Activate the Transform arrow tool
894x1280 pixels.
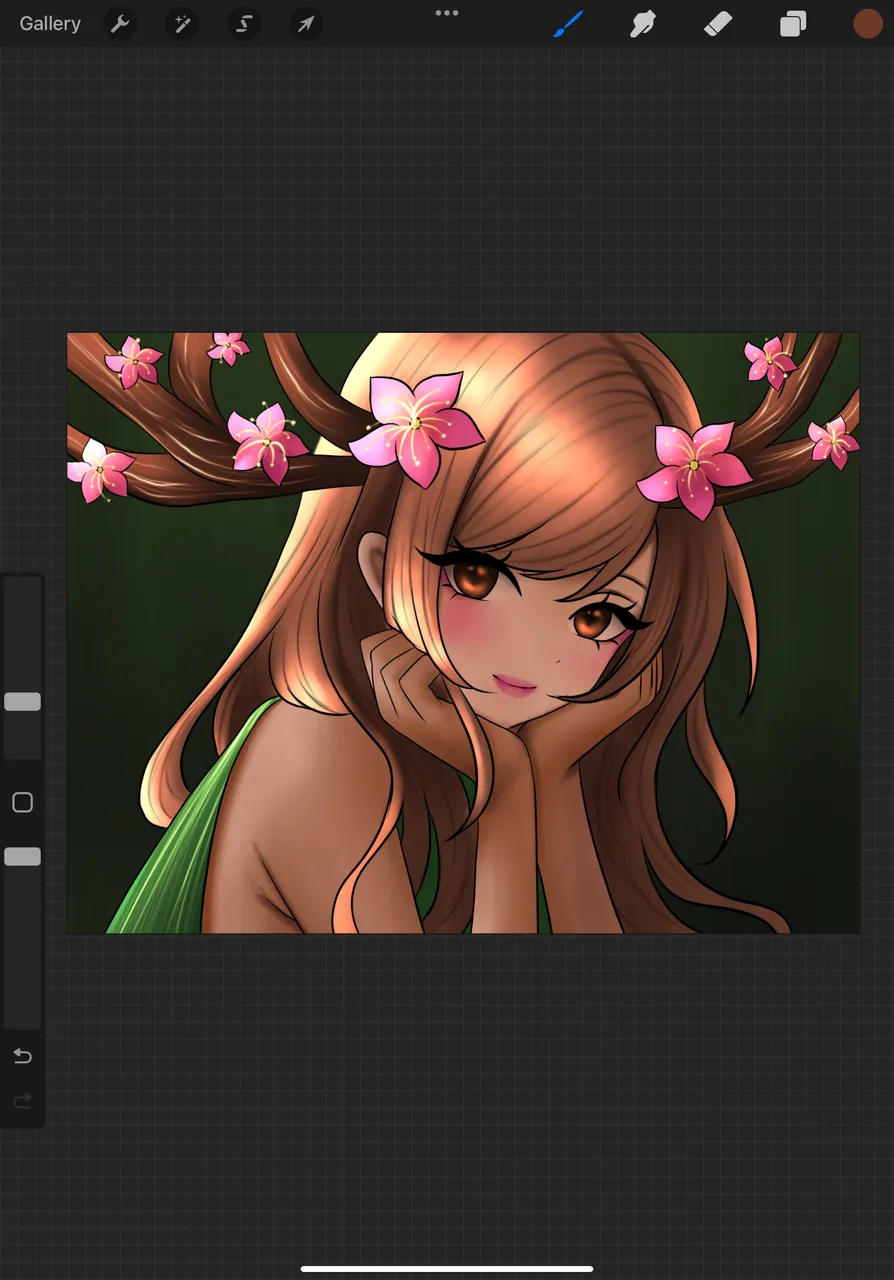[x=306, y=24]
